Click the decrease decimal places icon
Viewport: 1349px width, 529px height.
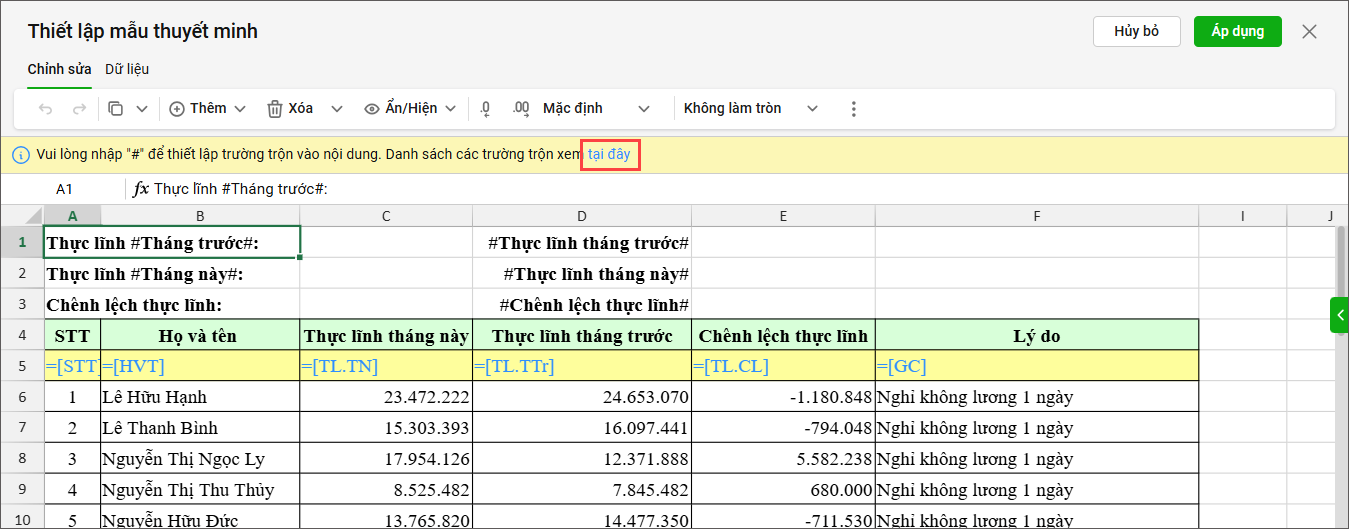tap(486, 108)
